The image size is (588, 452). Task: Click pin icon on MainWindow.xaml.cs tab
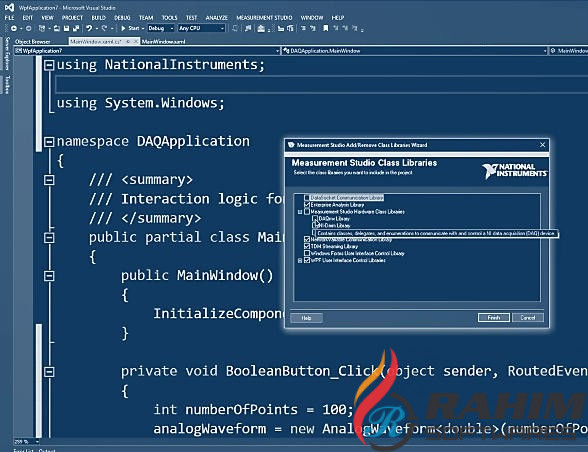coord(128,42)
